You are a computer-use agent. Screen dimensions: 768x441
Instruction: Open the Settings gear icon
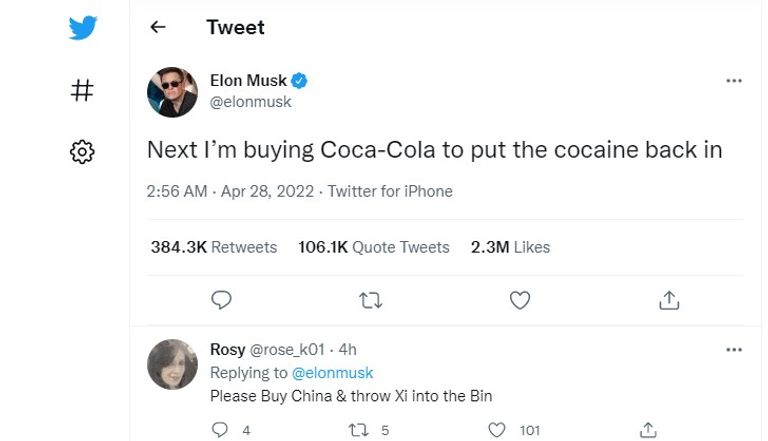pos(82,152)
